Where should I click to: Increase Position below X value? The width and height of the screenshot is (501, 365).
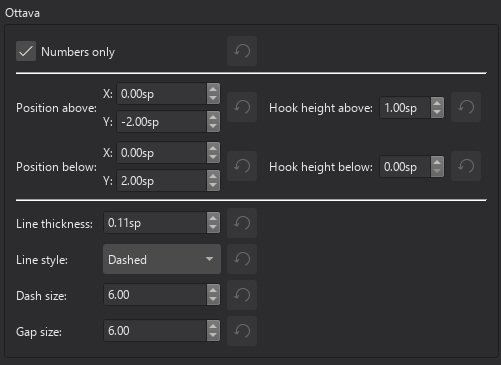213,148
